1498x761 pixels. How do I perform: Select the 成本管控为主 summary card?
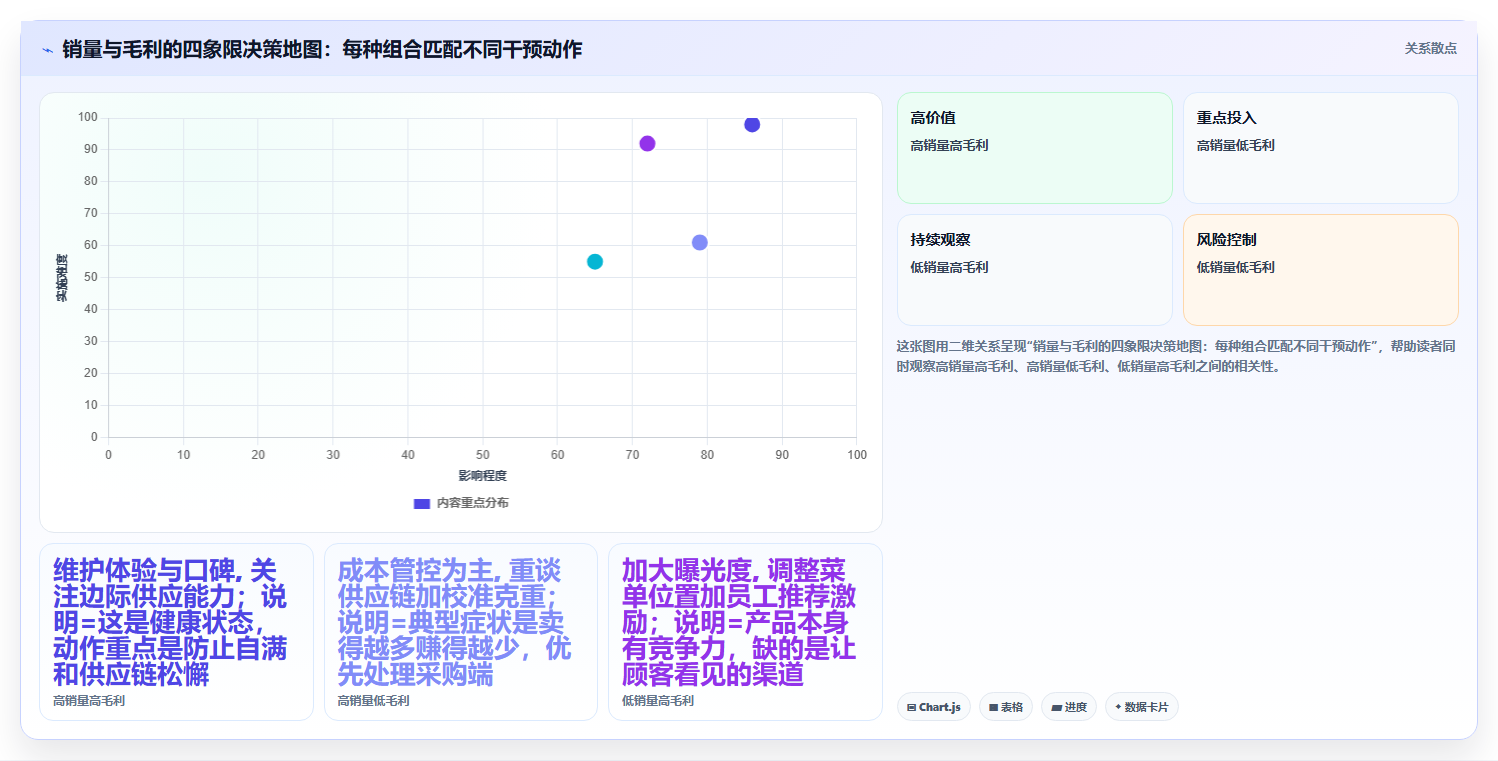[460, 632]
